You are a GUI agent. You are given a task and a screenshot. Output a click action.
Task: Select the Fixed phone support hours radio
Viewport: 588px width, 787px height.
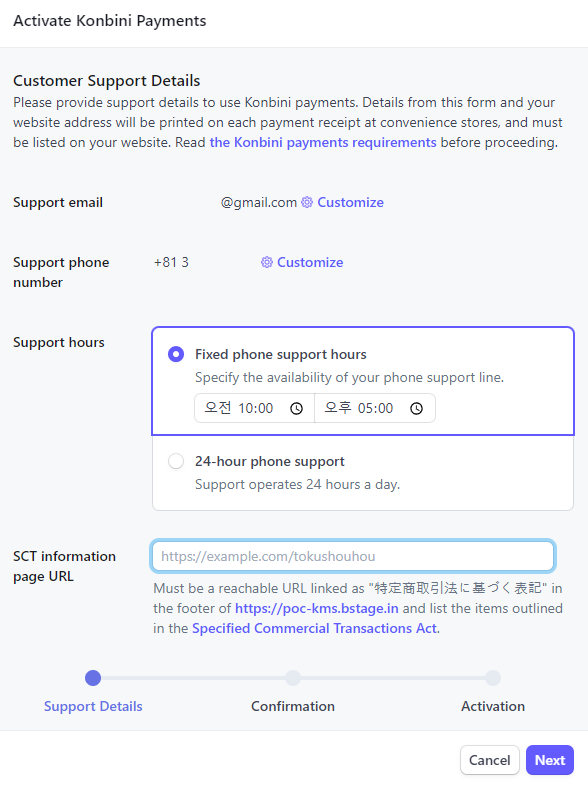(176, 354)
